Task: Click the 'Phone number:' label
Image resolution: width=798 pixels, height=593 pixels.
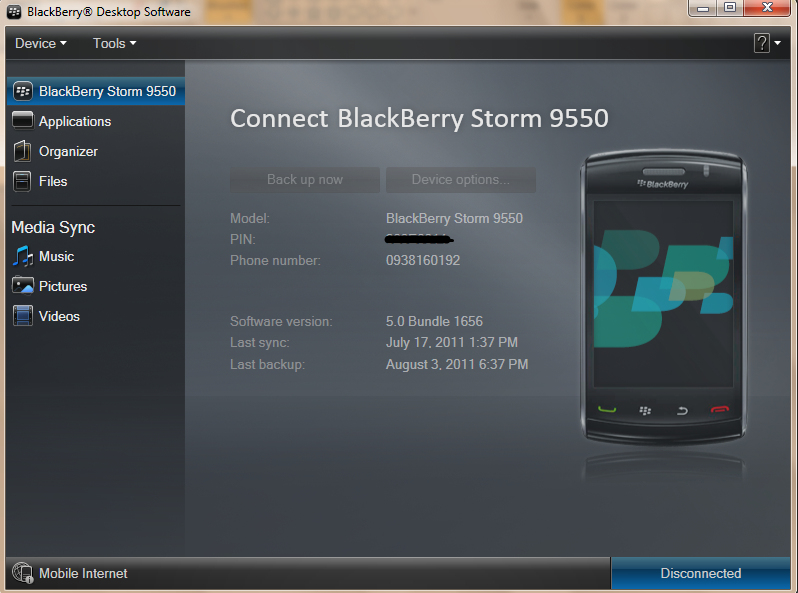Action: click(275, 260)
